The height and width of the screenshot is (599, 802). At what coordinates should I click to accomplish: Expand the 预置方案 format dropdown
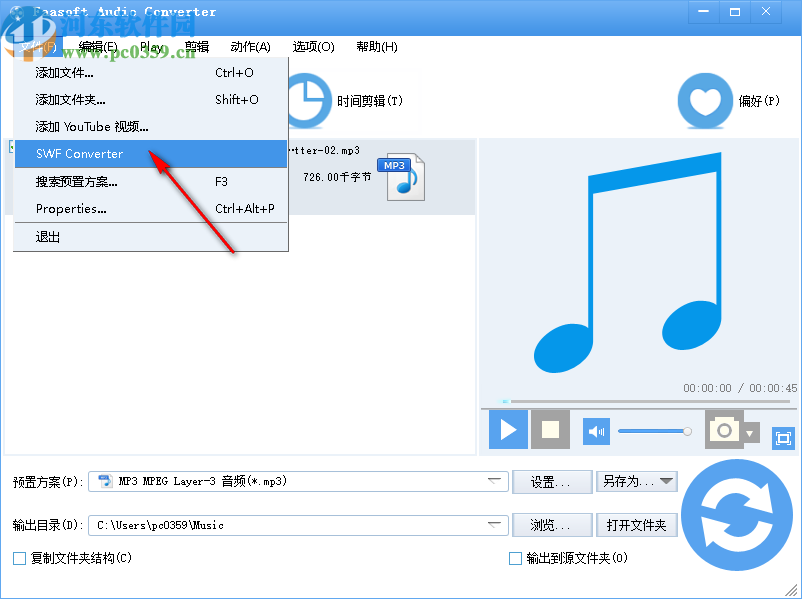point(493,481)
